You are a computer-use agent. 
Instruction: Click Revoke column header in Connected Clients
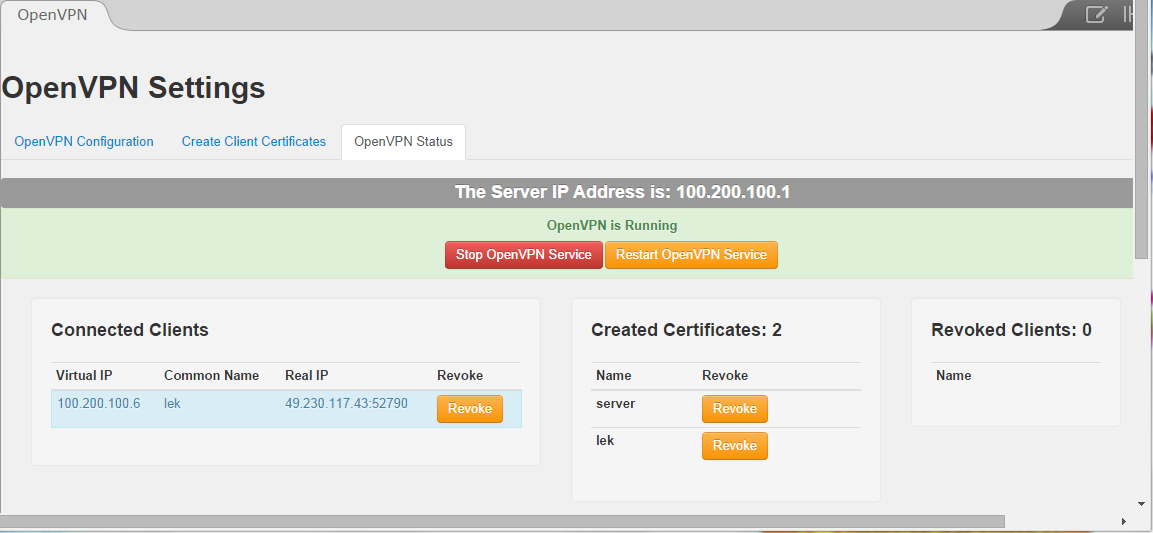point(460,376)
